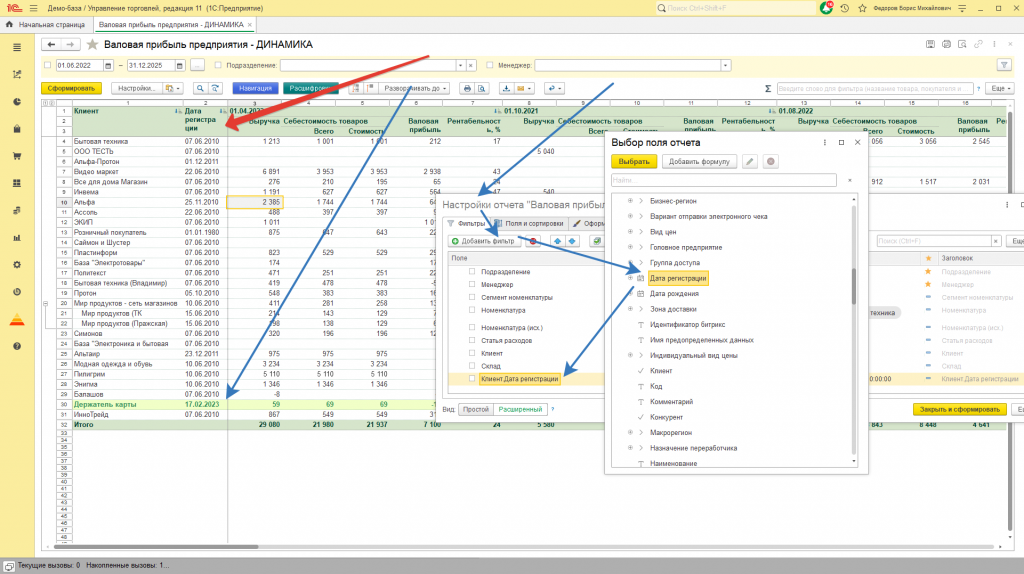Go forward with the right arrow button
Screen dimensions: 1024x574
[x=69, y=44]
